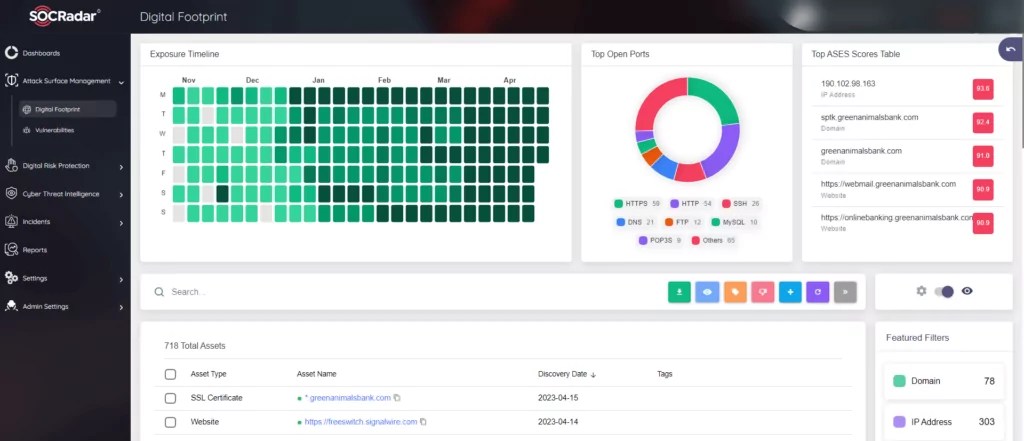1024x441 pixels.
Task: Check the Website row checkbox
Action: (x=170, y=422)
